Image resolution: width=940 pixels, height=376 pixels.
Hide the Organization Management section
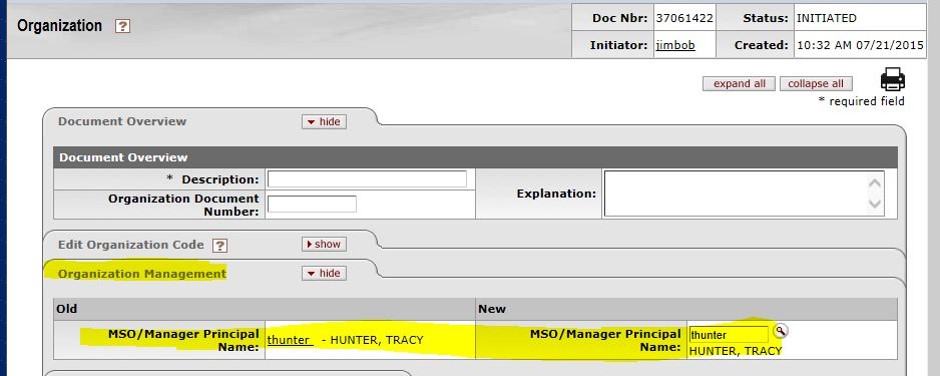point(324,273)
